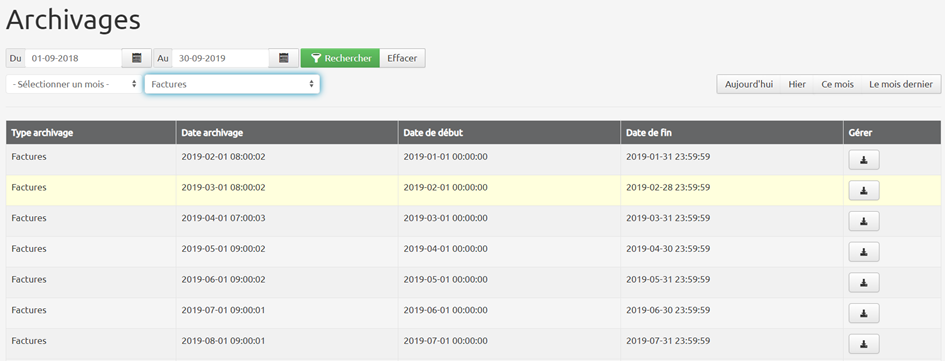Viewport: 945px width, 361px height.
Task: Focus the Au date field showing 30-09-2019
Action: [221, 58]
